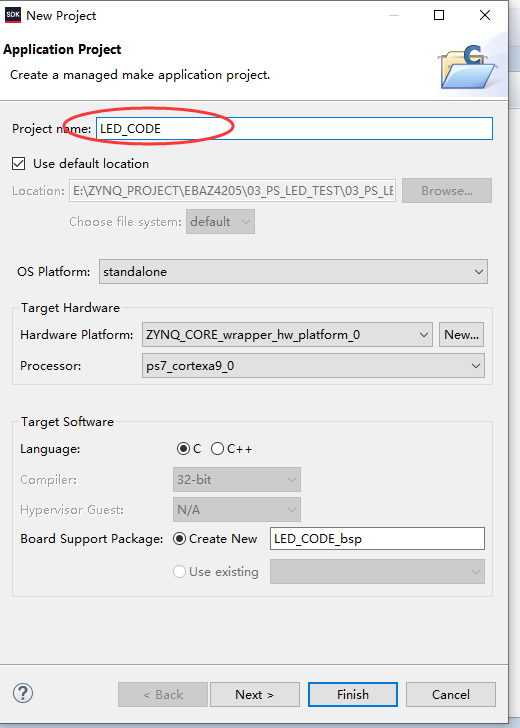Expand the Hardware Platform dropdown
The image size is (520, 728).
tap(287, 335)
